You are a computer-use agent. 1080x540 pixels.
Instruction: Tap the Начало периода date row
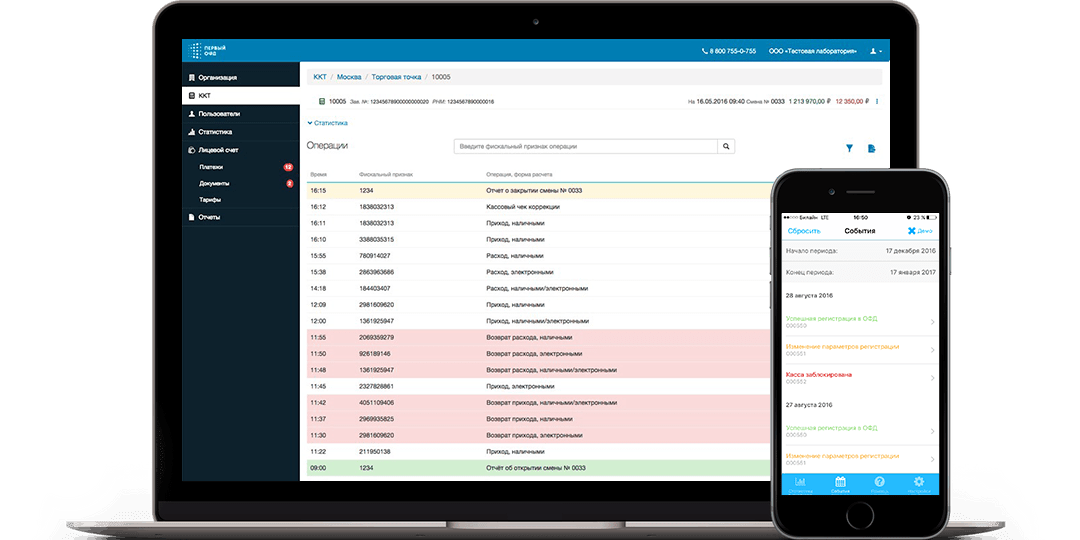[x=860, y=251]
